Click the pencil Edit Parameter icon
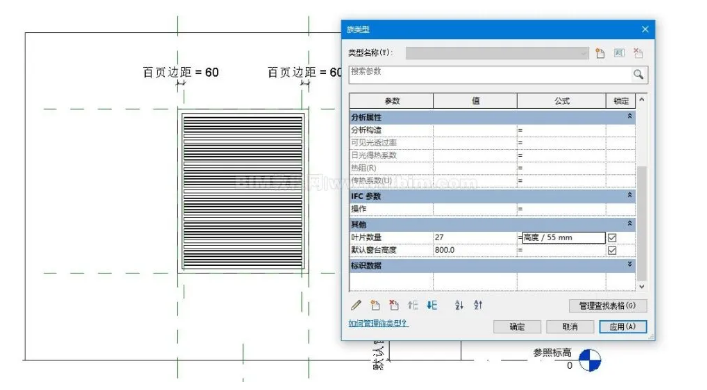This screenshot has width=707, height=390. (x=356, y=305)
